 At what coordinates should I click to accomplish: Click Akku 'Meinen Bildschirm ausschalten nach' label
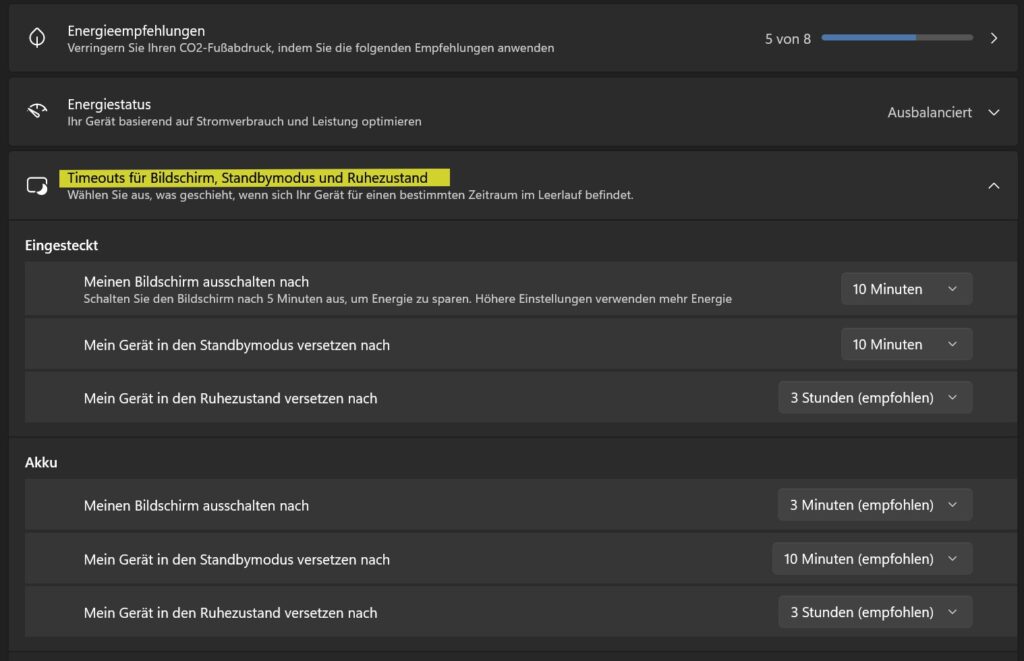point(196,506)
